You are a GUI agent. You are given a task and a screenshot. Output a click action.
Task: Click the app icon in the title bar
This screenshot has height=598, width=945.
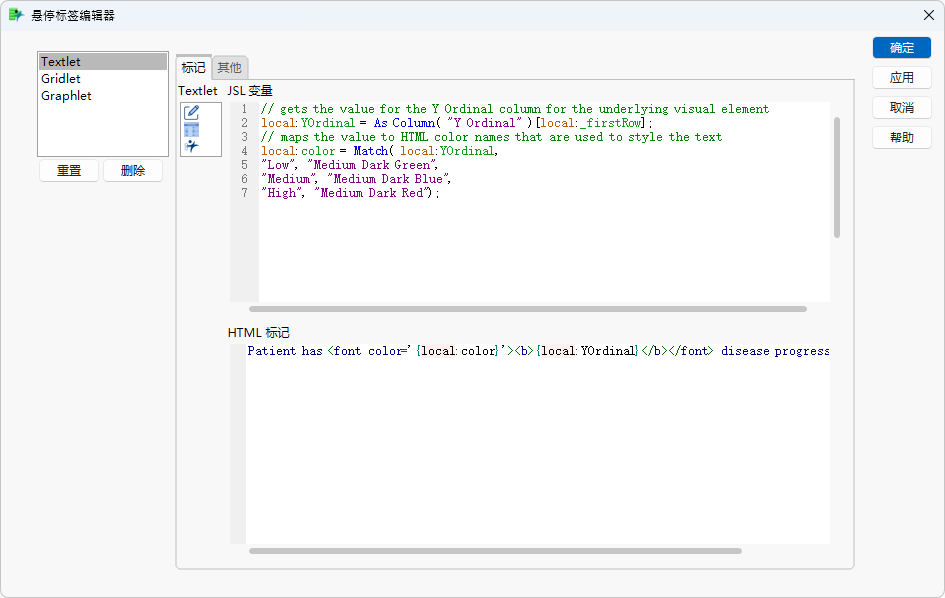[16, 15]
